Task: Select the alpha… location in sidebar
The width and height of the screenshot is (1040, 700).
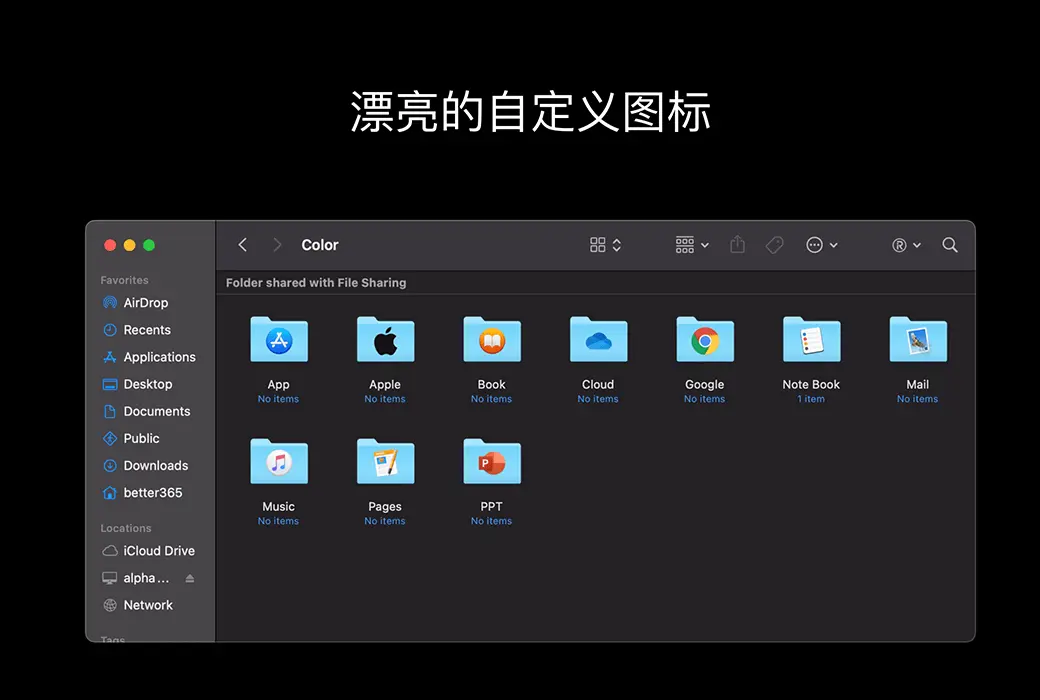Action: click(x=149, y=578)
